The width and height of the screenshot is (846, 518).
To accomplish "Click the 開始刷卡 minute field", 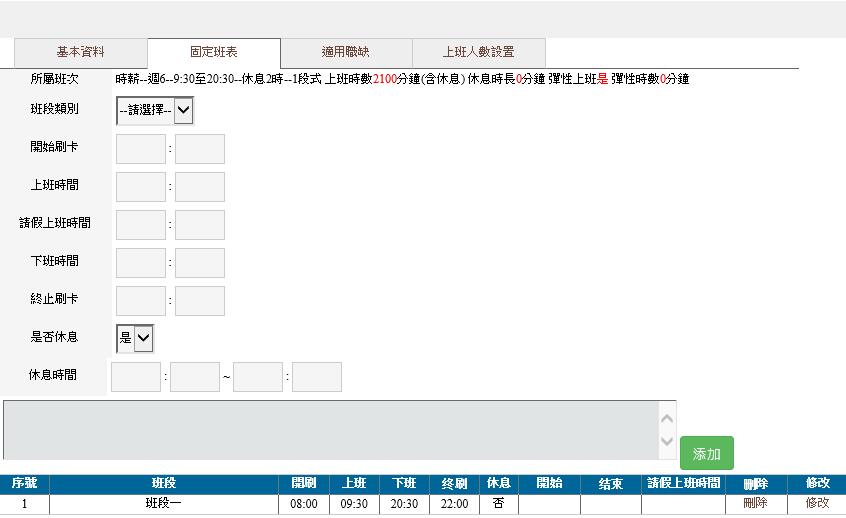I will (200, 149).
